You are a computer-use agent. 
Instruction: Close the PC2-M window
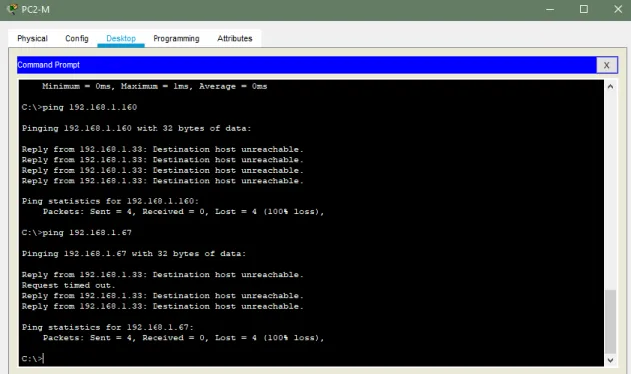coord(618,9)
